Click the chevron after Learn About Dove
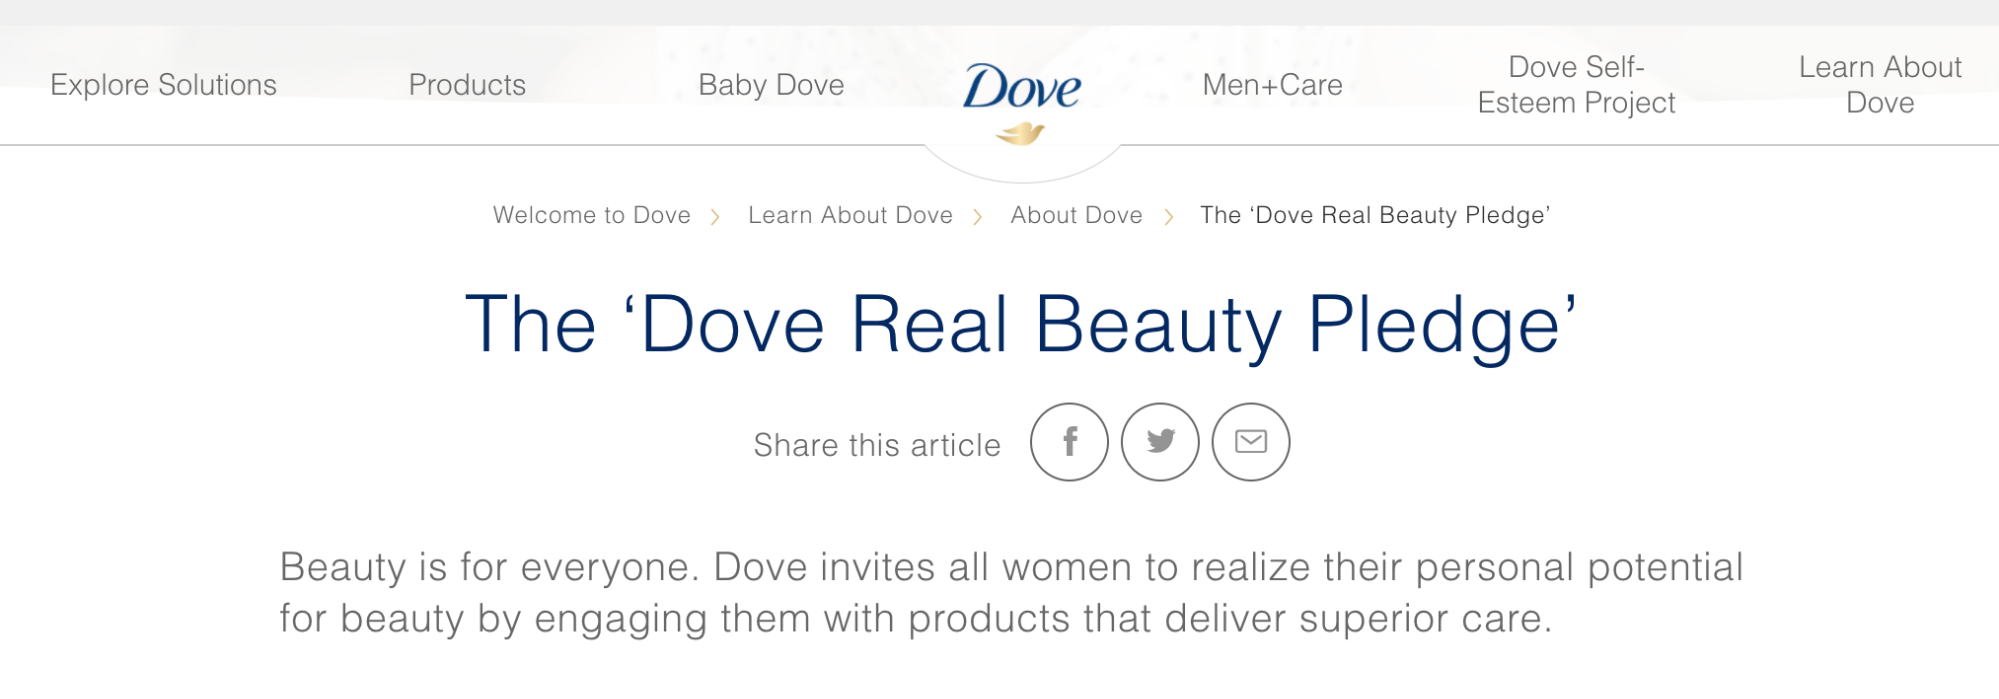 [977, 215]
